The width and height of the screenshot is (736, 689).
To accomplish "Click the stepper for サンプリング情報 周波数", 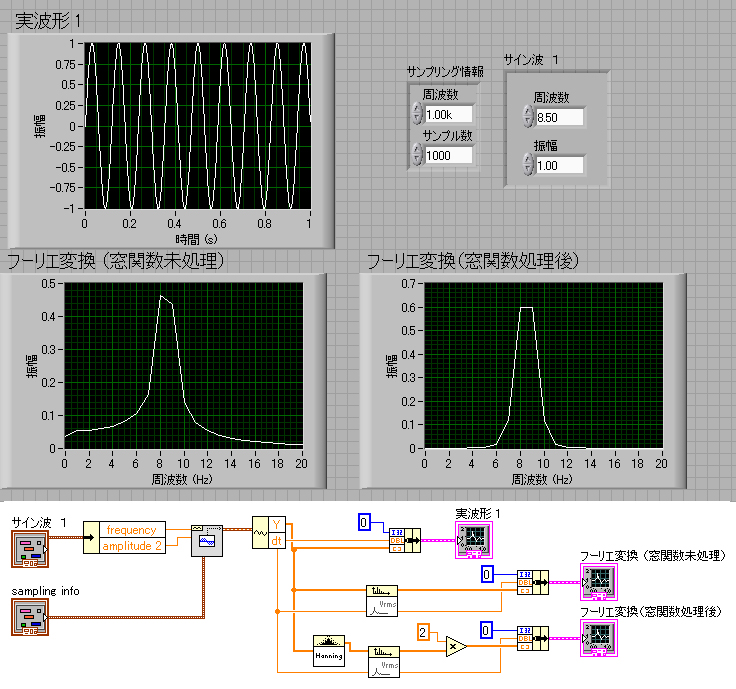I will click(x=417, y=114).
